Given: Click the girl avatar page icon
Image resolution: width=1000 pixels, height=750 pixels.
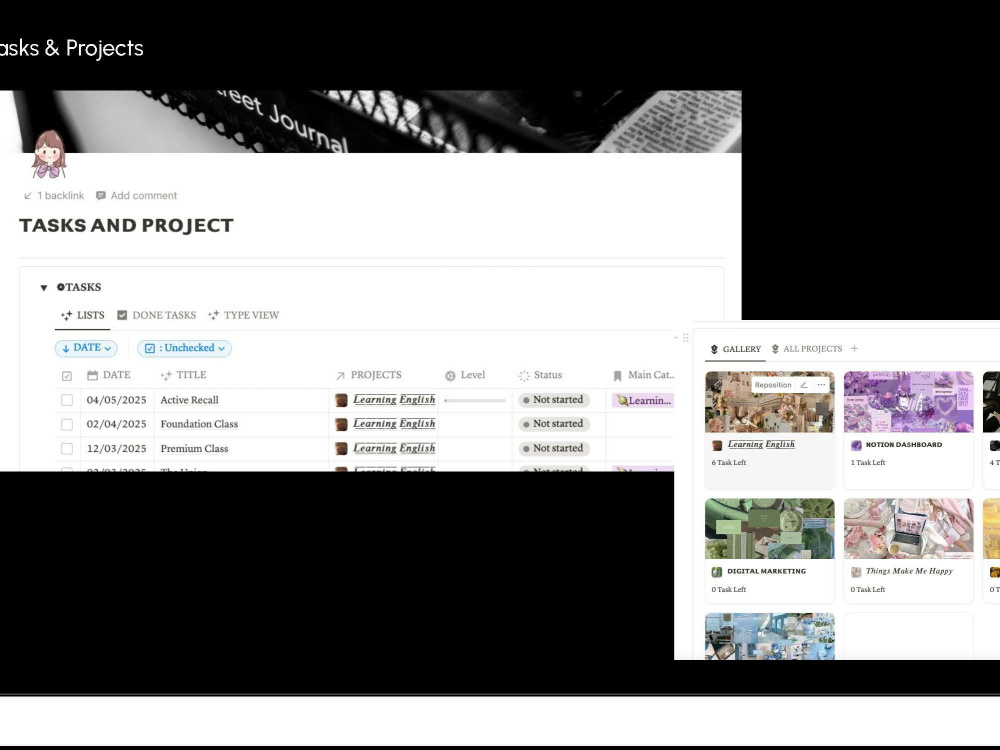Looking at the screenshot, I should [49, 154].
